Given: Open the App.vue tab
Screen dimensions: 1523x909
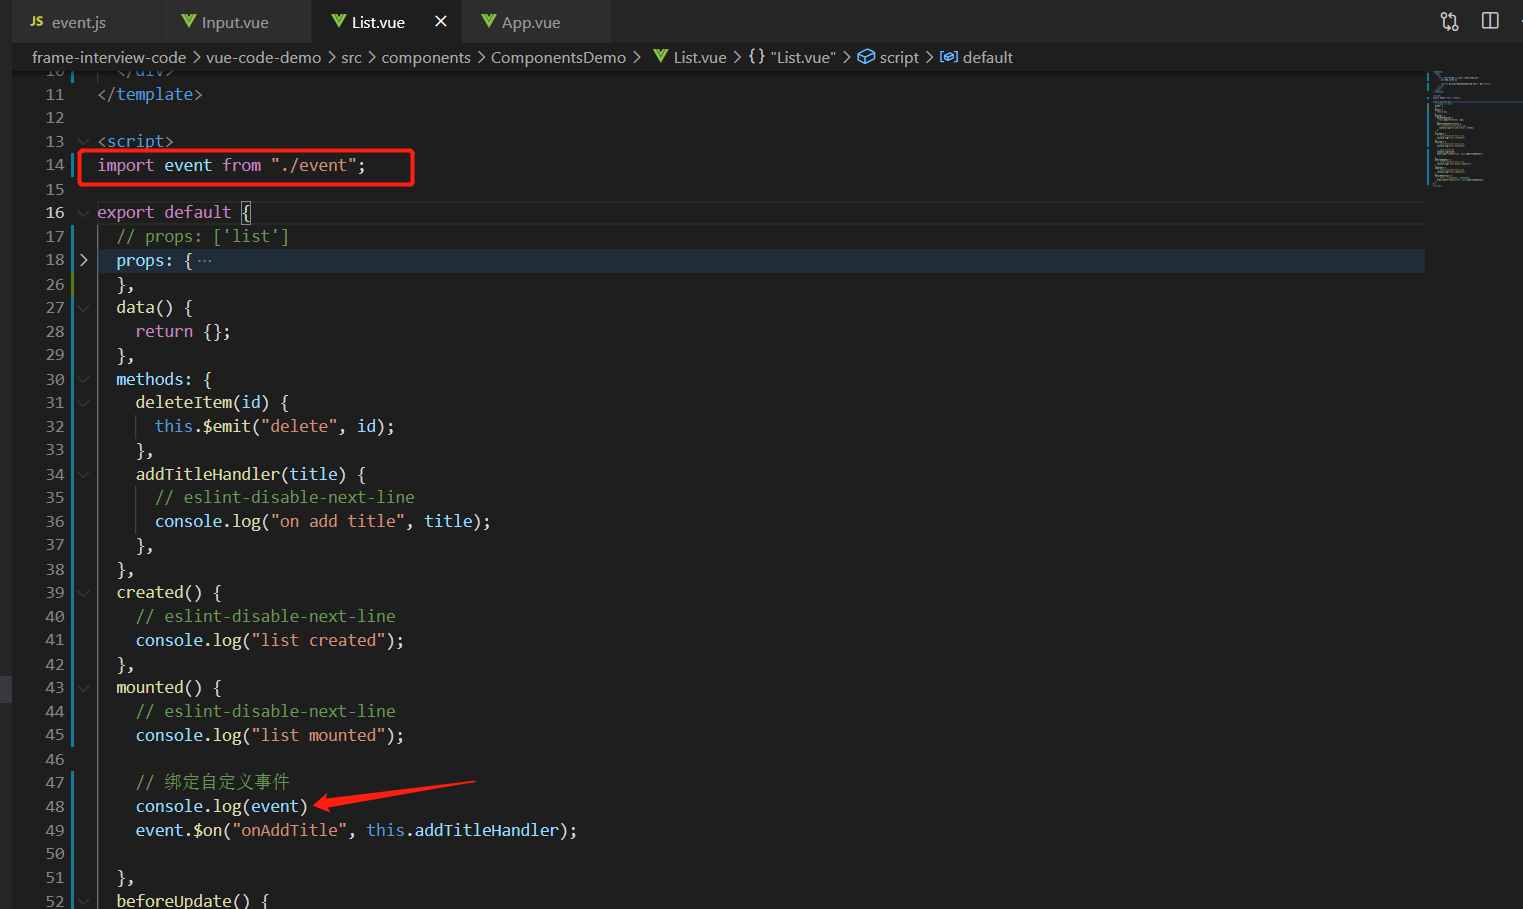Looking at the screenshot, I should click(530, 22).
